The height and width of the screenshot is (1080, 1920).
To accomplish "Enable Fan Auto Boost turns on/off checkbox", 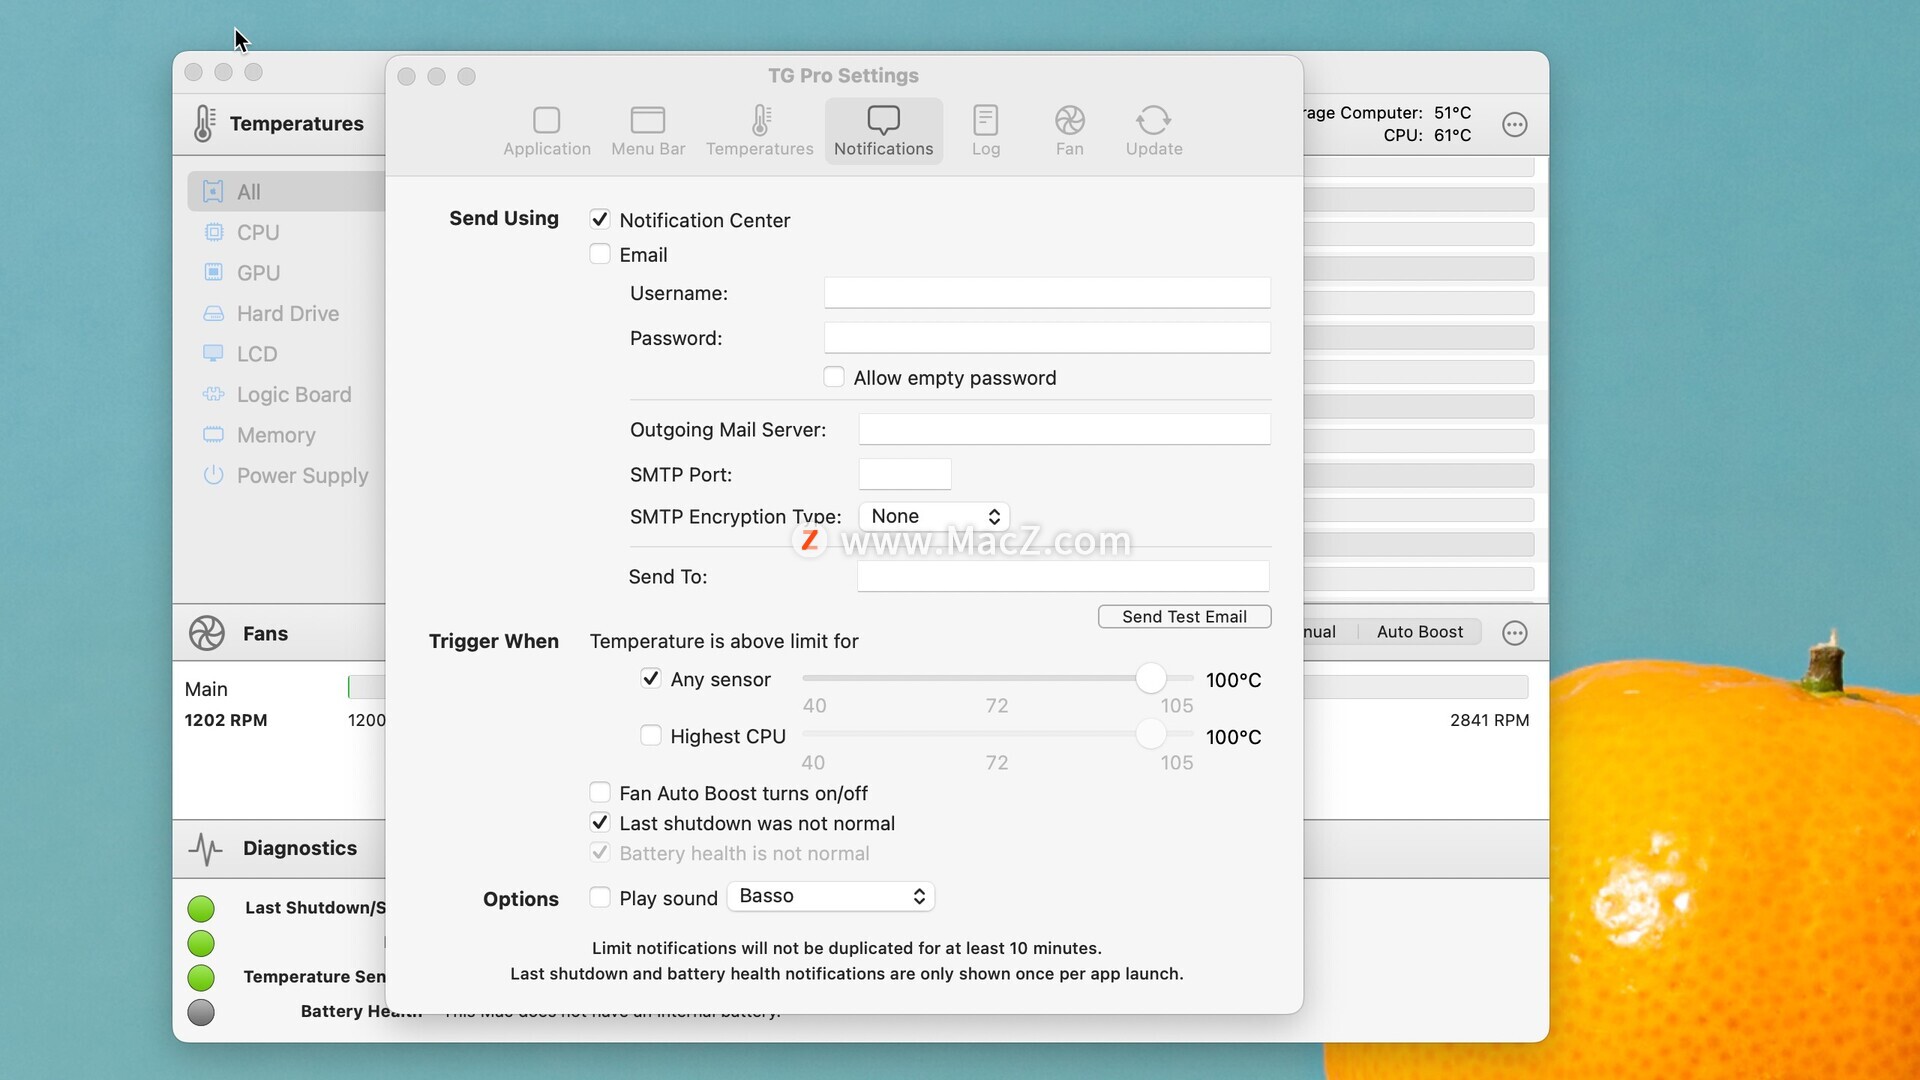I will tap(600, 793).
